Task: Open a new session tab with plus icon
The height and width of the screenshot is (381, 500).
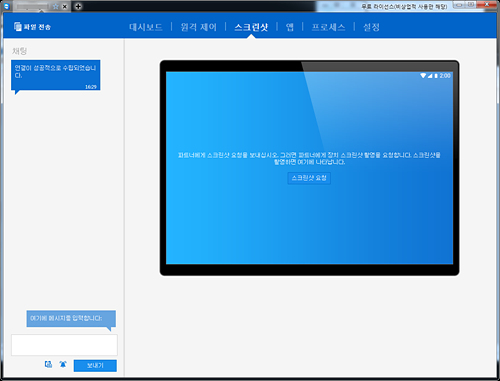Action: tap(78, 6)
